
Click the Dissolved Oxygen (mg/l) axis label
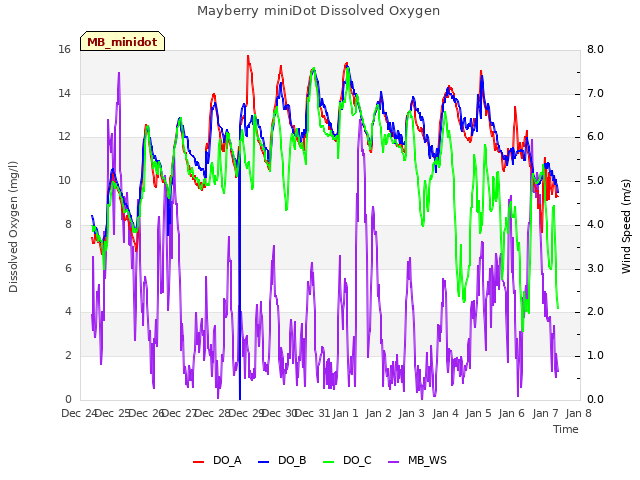point(13,227)
